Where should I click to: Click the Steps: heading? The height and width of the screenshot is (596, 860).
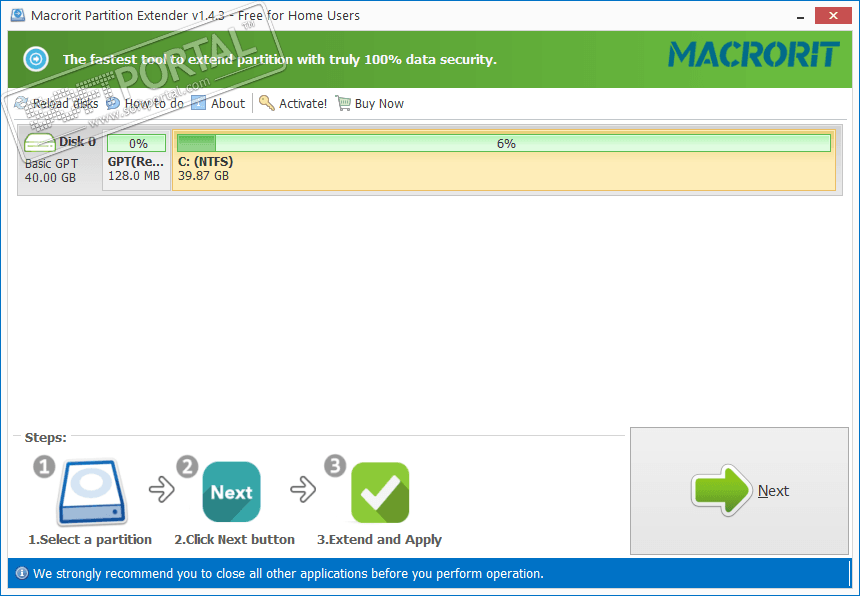(x=46, y=438)
